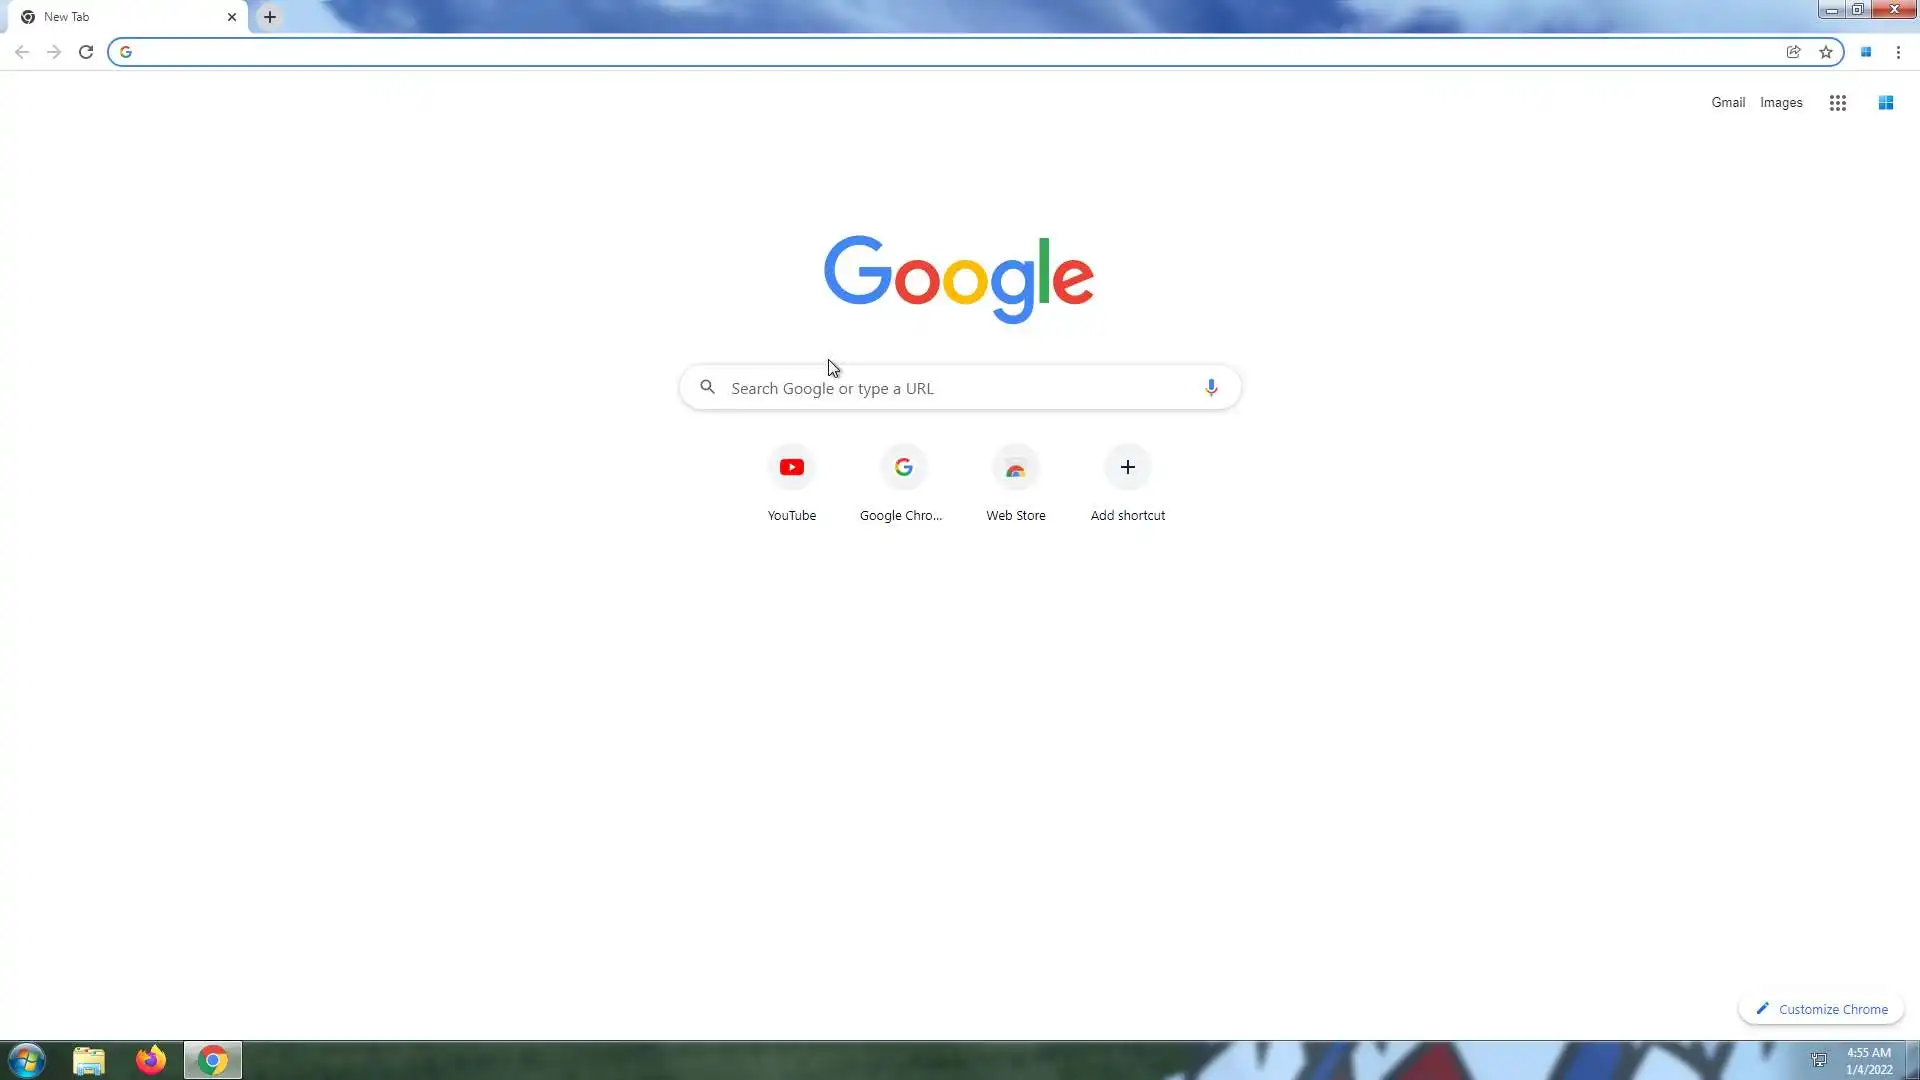Viewport: 1920px width, 1080px height.
Task: Open Chrome's three-dot menu
Action: (1898, 52)
